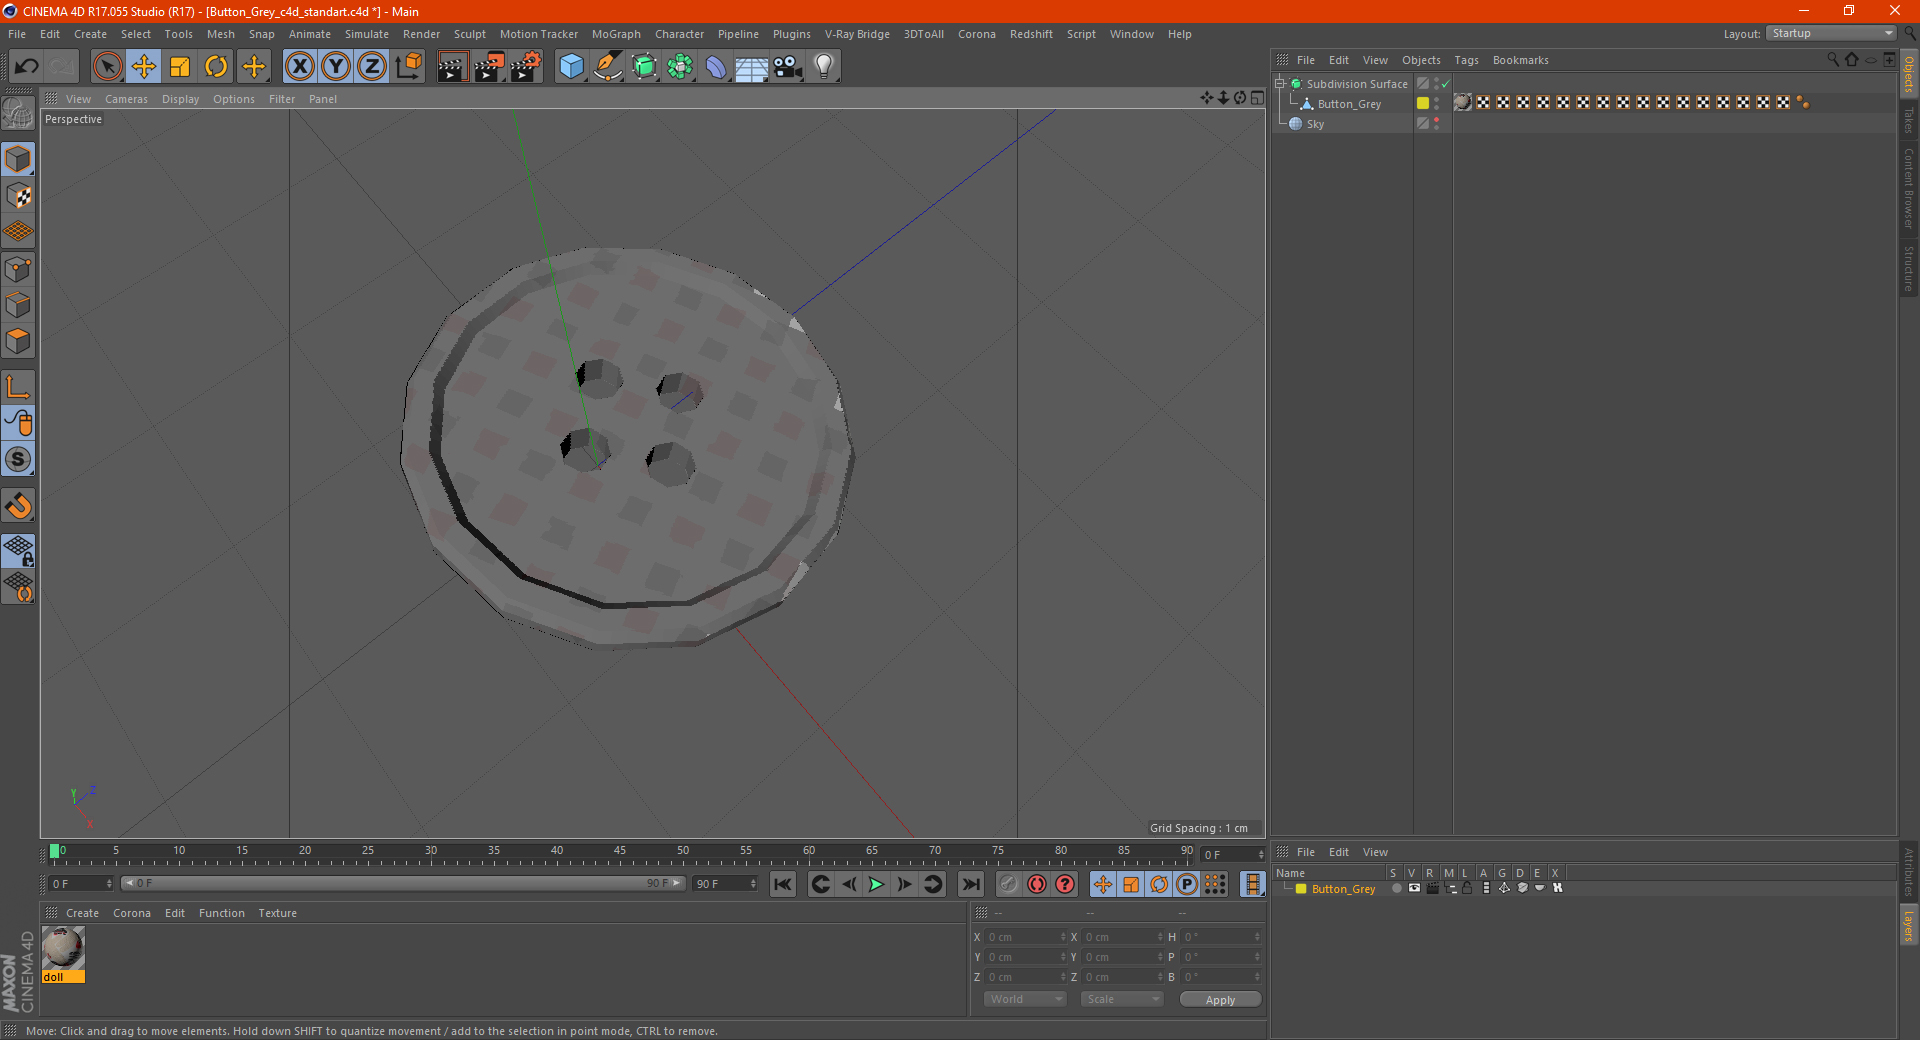This screenshot has height=1040, width=1920.
Task: Toggle Y axis lock
Action: tap(336, 67)
